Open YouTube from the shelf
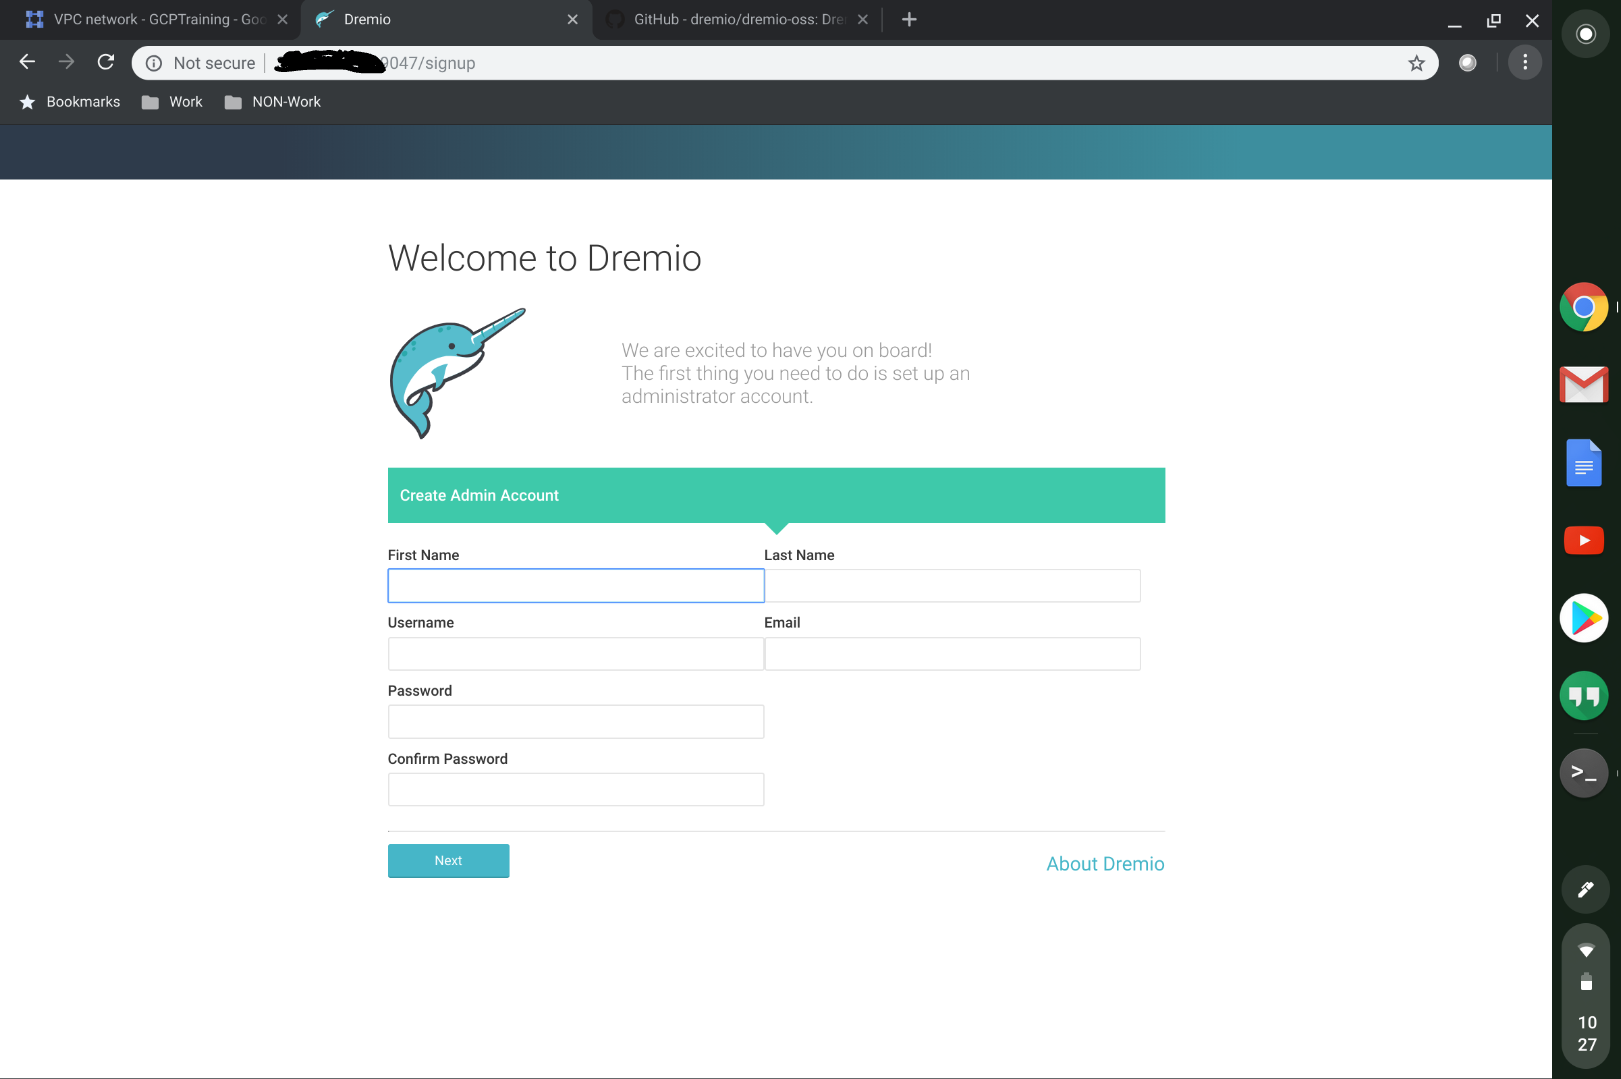1621x1079 pixels. pyautogui.click(x=1584, y=541)
